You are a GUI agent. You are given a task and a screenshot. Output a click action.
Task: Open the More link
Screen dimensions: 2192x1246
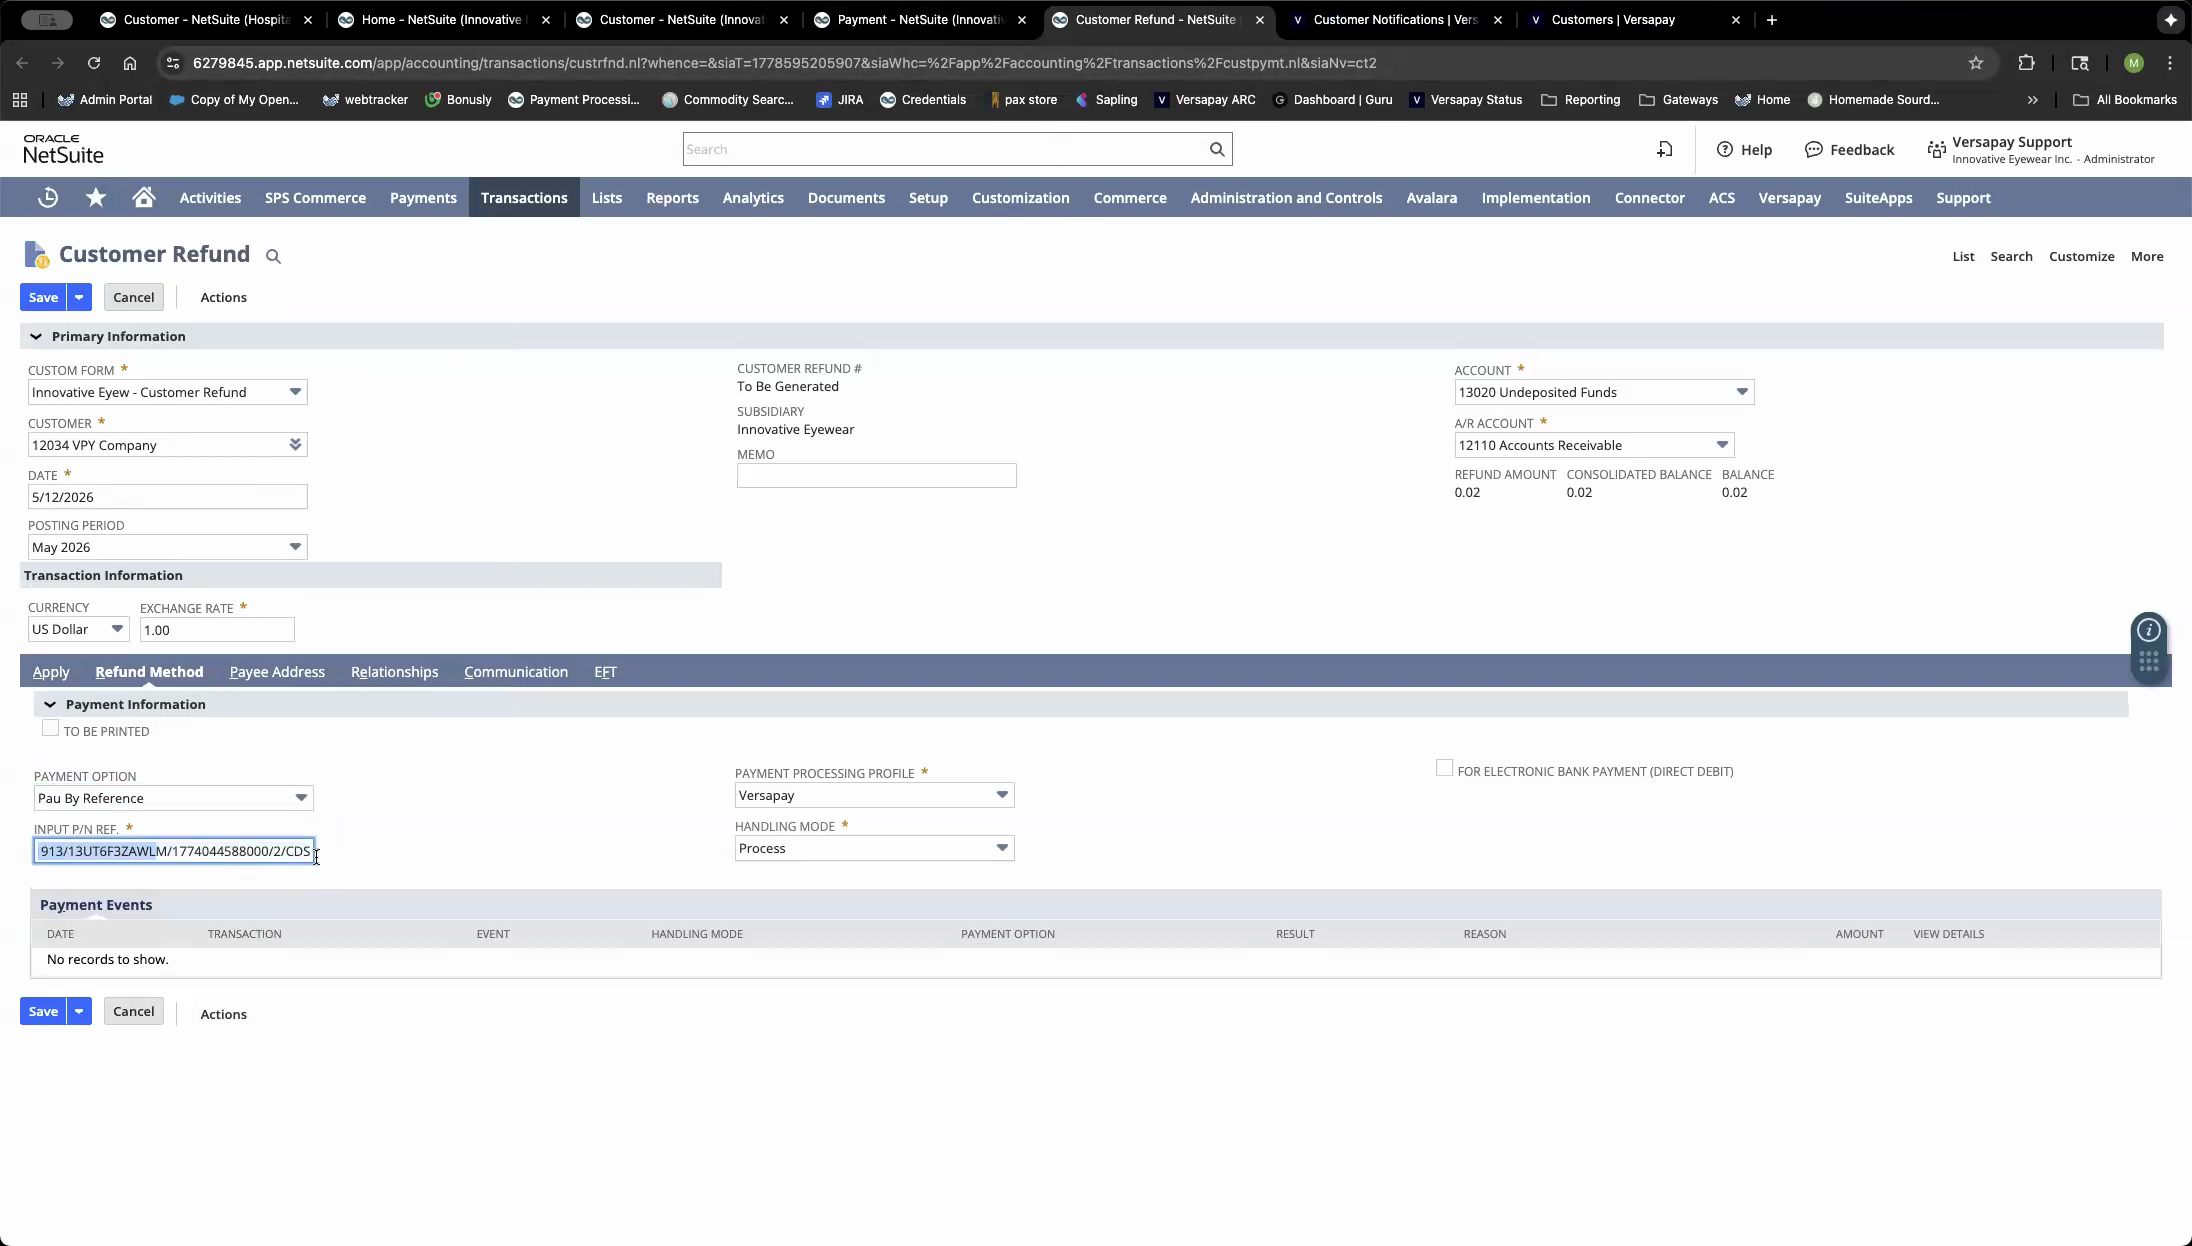point(2147,257)
